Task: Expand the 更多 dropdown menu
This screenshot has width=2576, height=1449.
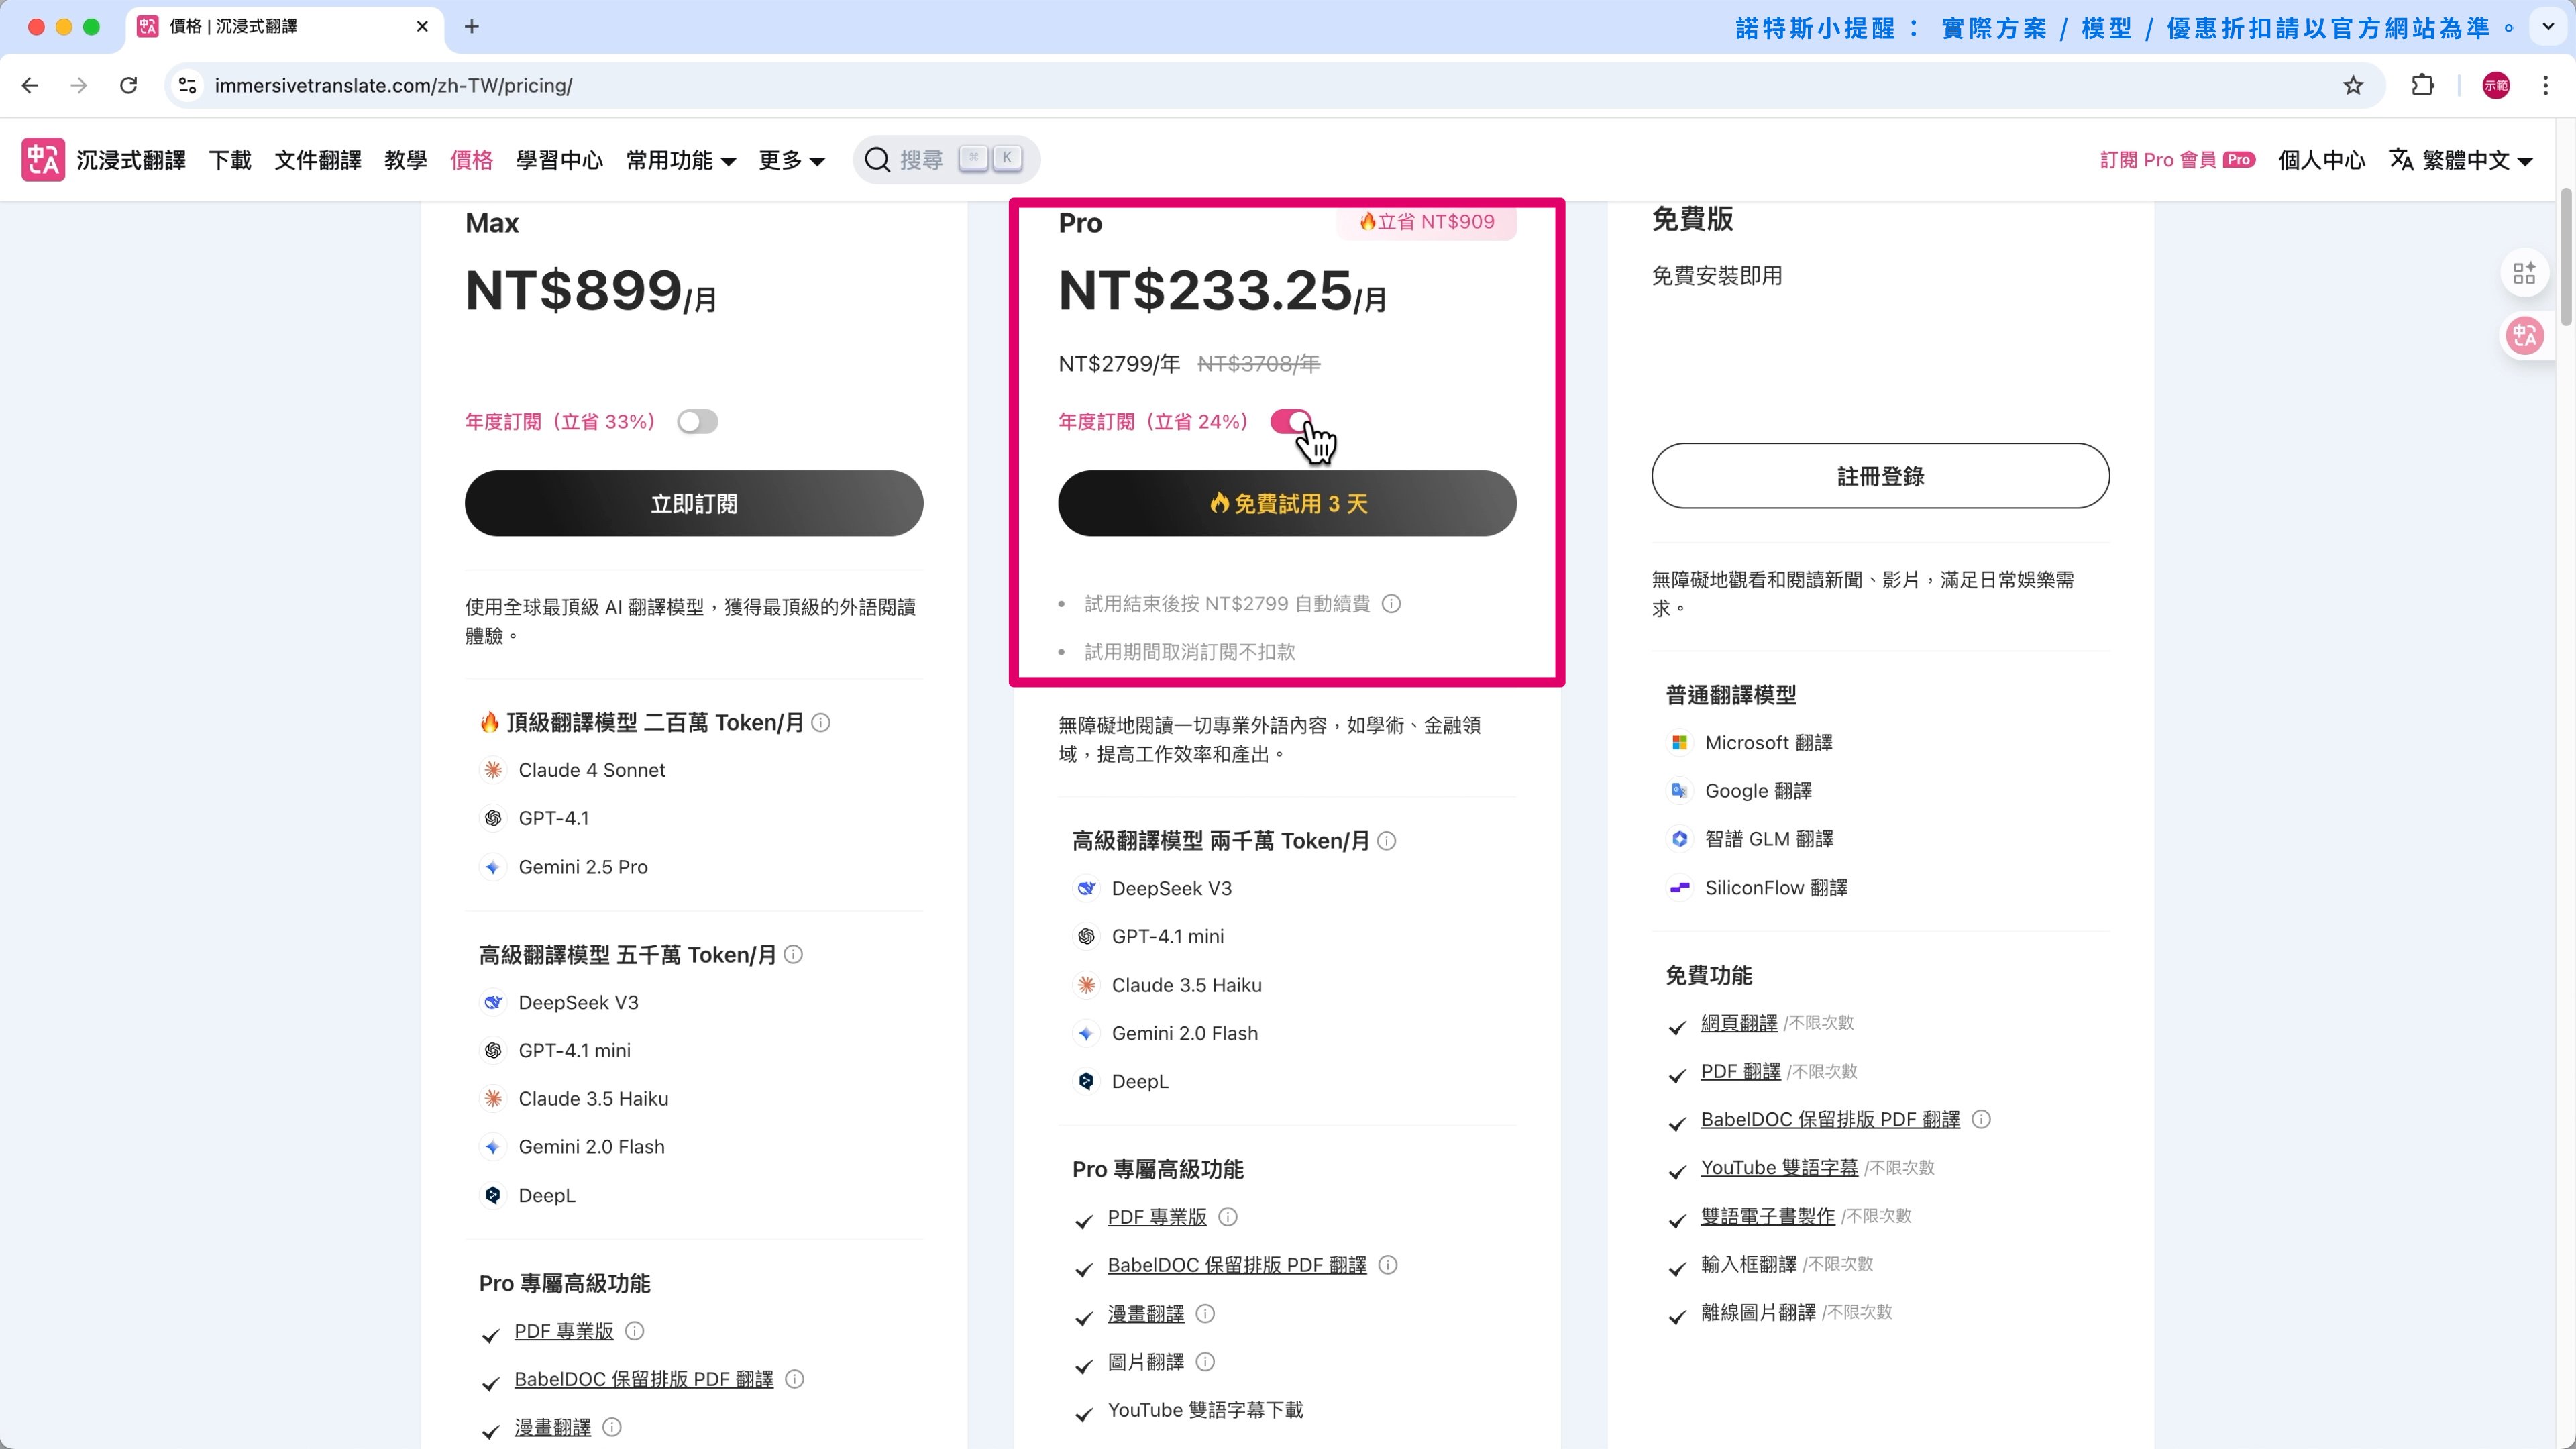Action: (x=791, y=160)
